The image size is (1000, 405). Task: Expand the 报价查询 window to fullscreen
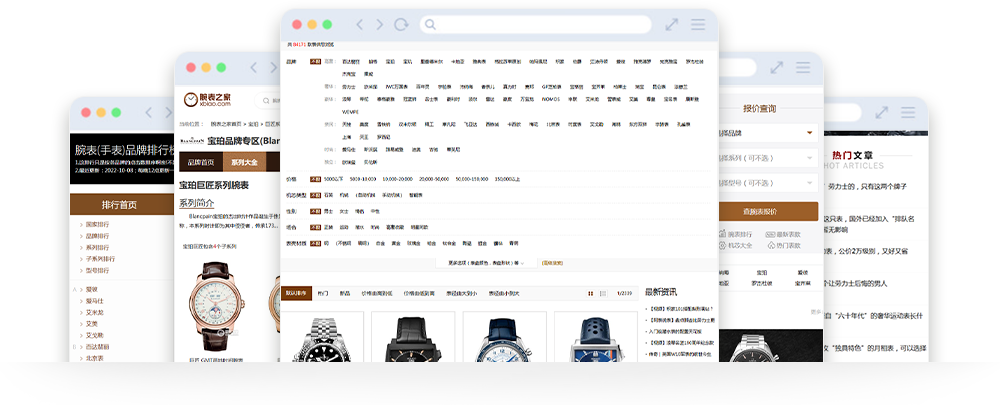point(776,67)
